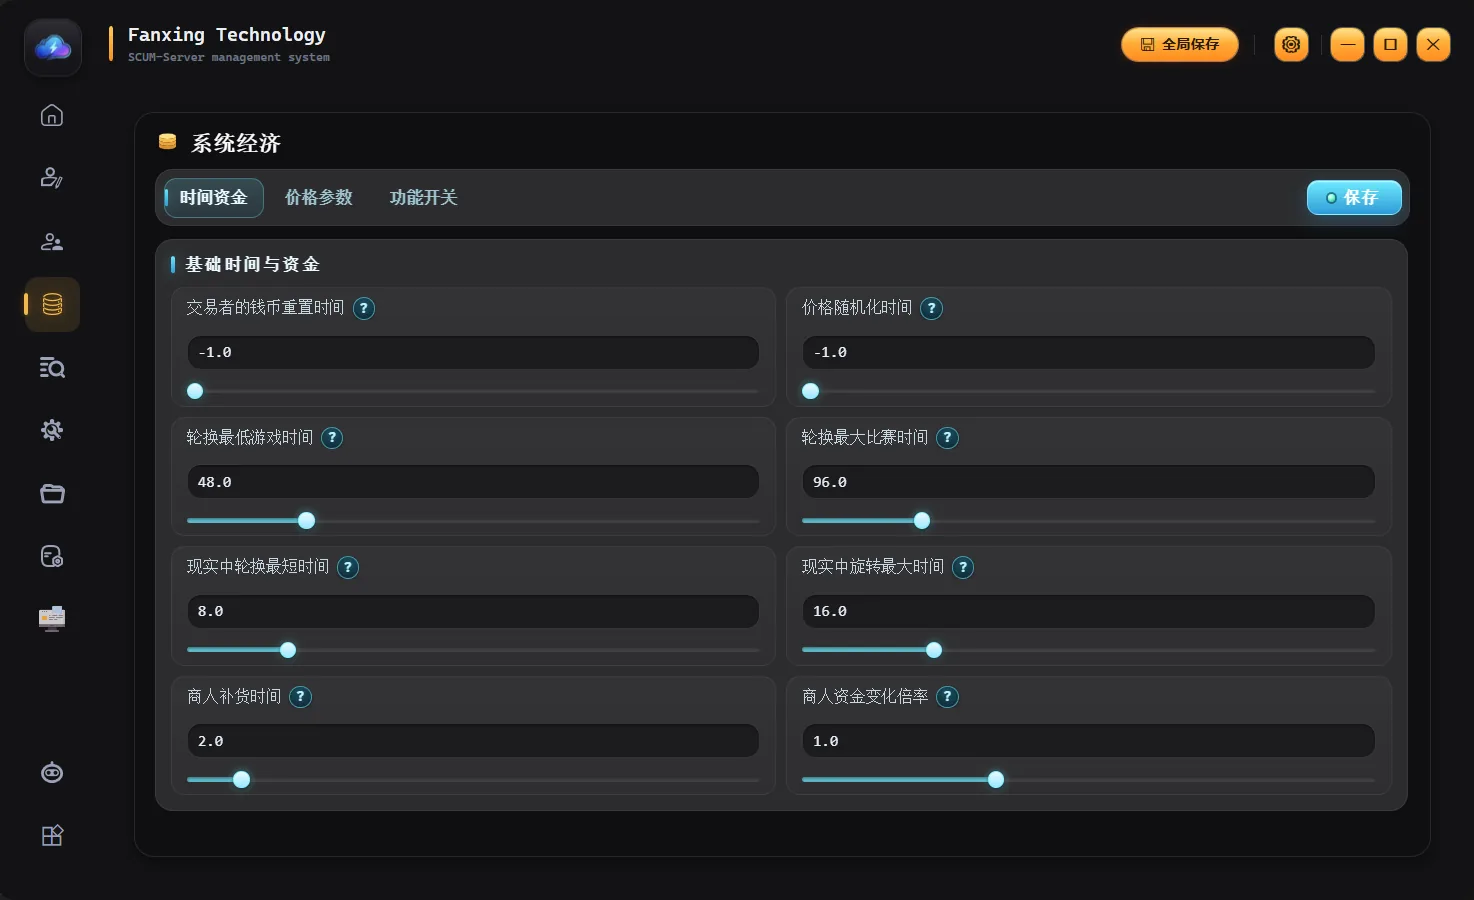This screenshot has width=1474, height=900.
Task: Click the cloud app logo
Action: 53,47
